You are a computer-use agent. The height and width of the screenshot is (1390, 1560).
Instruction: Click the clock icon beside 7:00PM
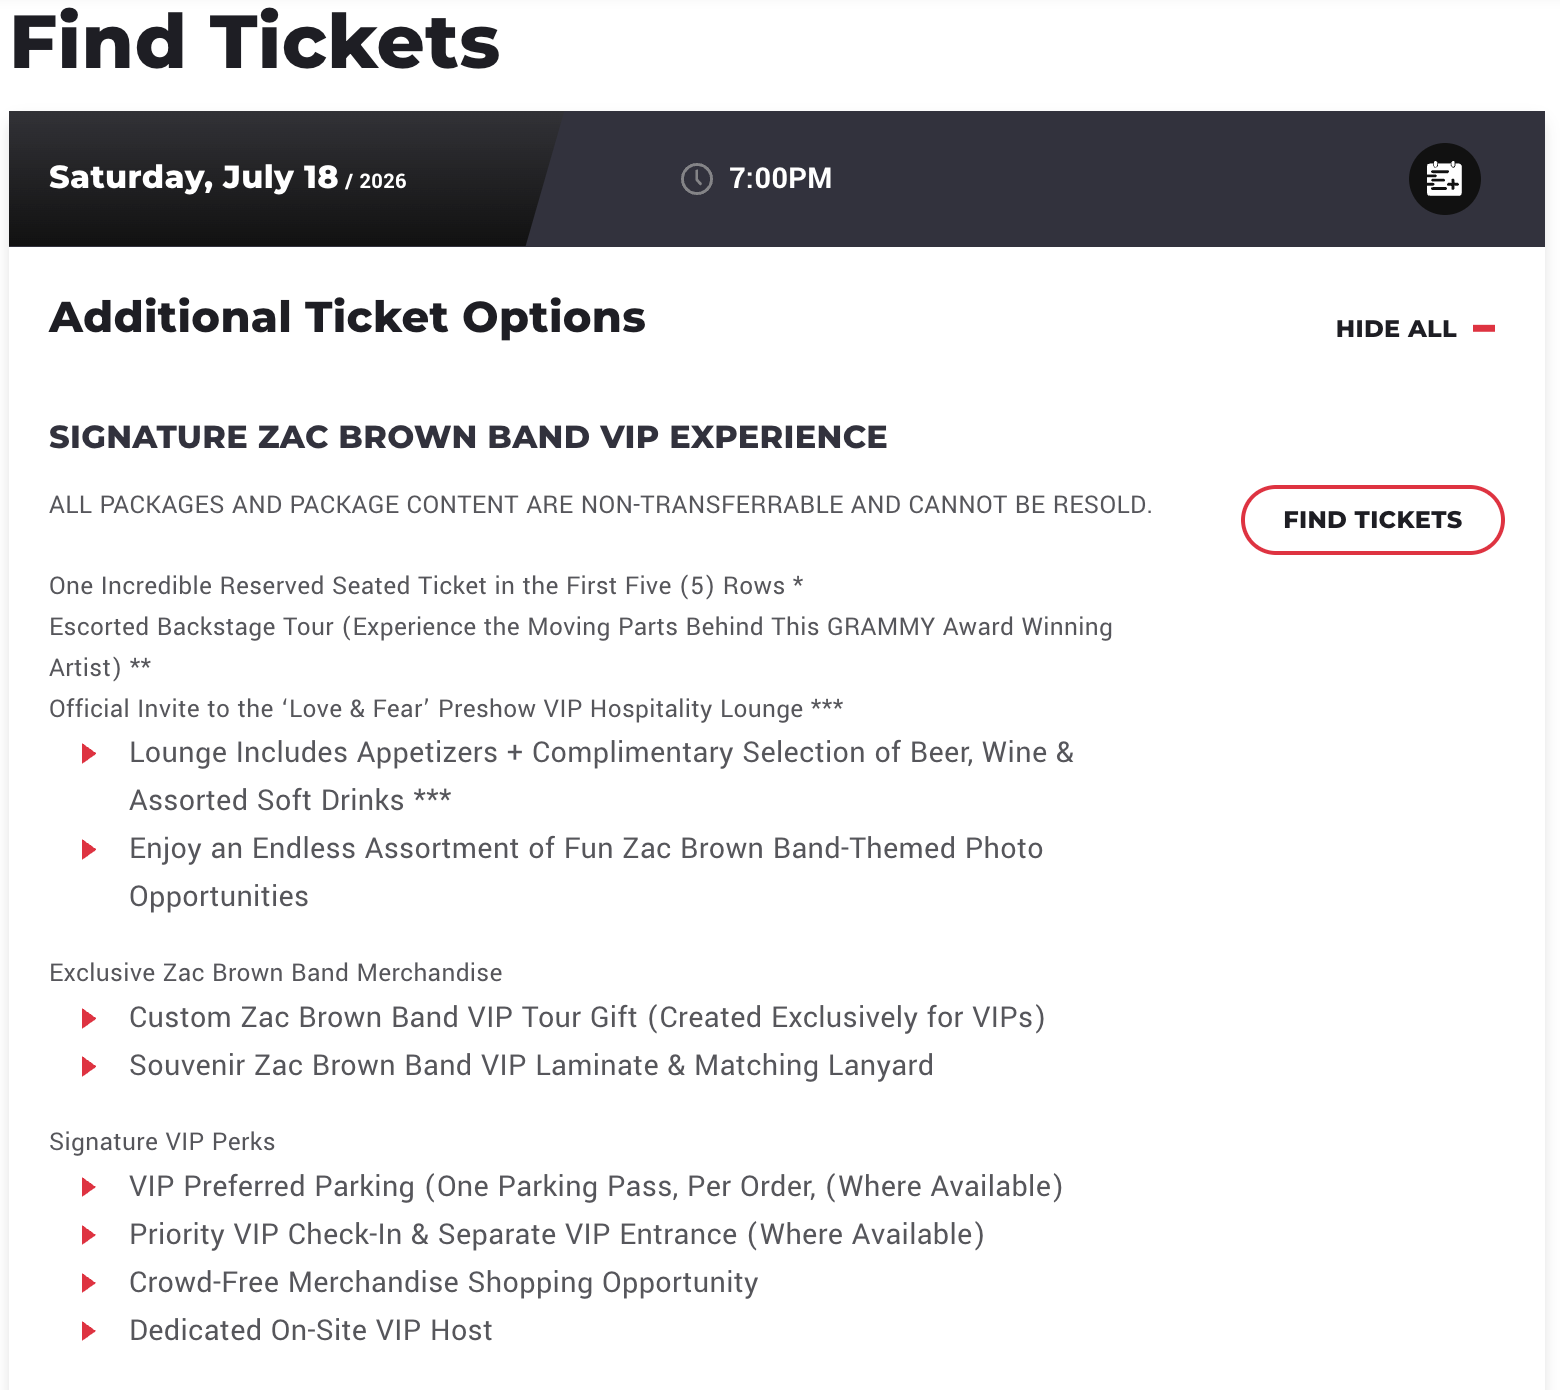tap(697, 179)
